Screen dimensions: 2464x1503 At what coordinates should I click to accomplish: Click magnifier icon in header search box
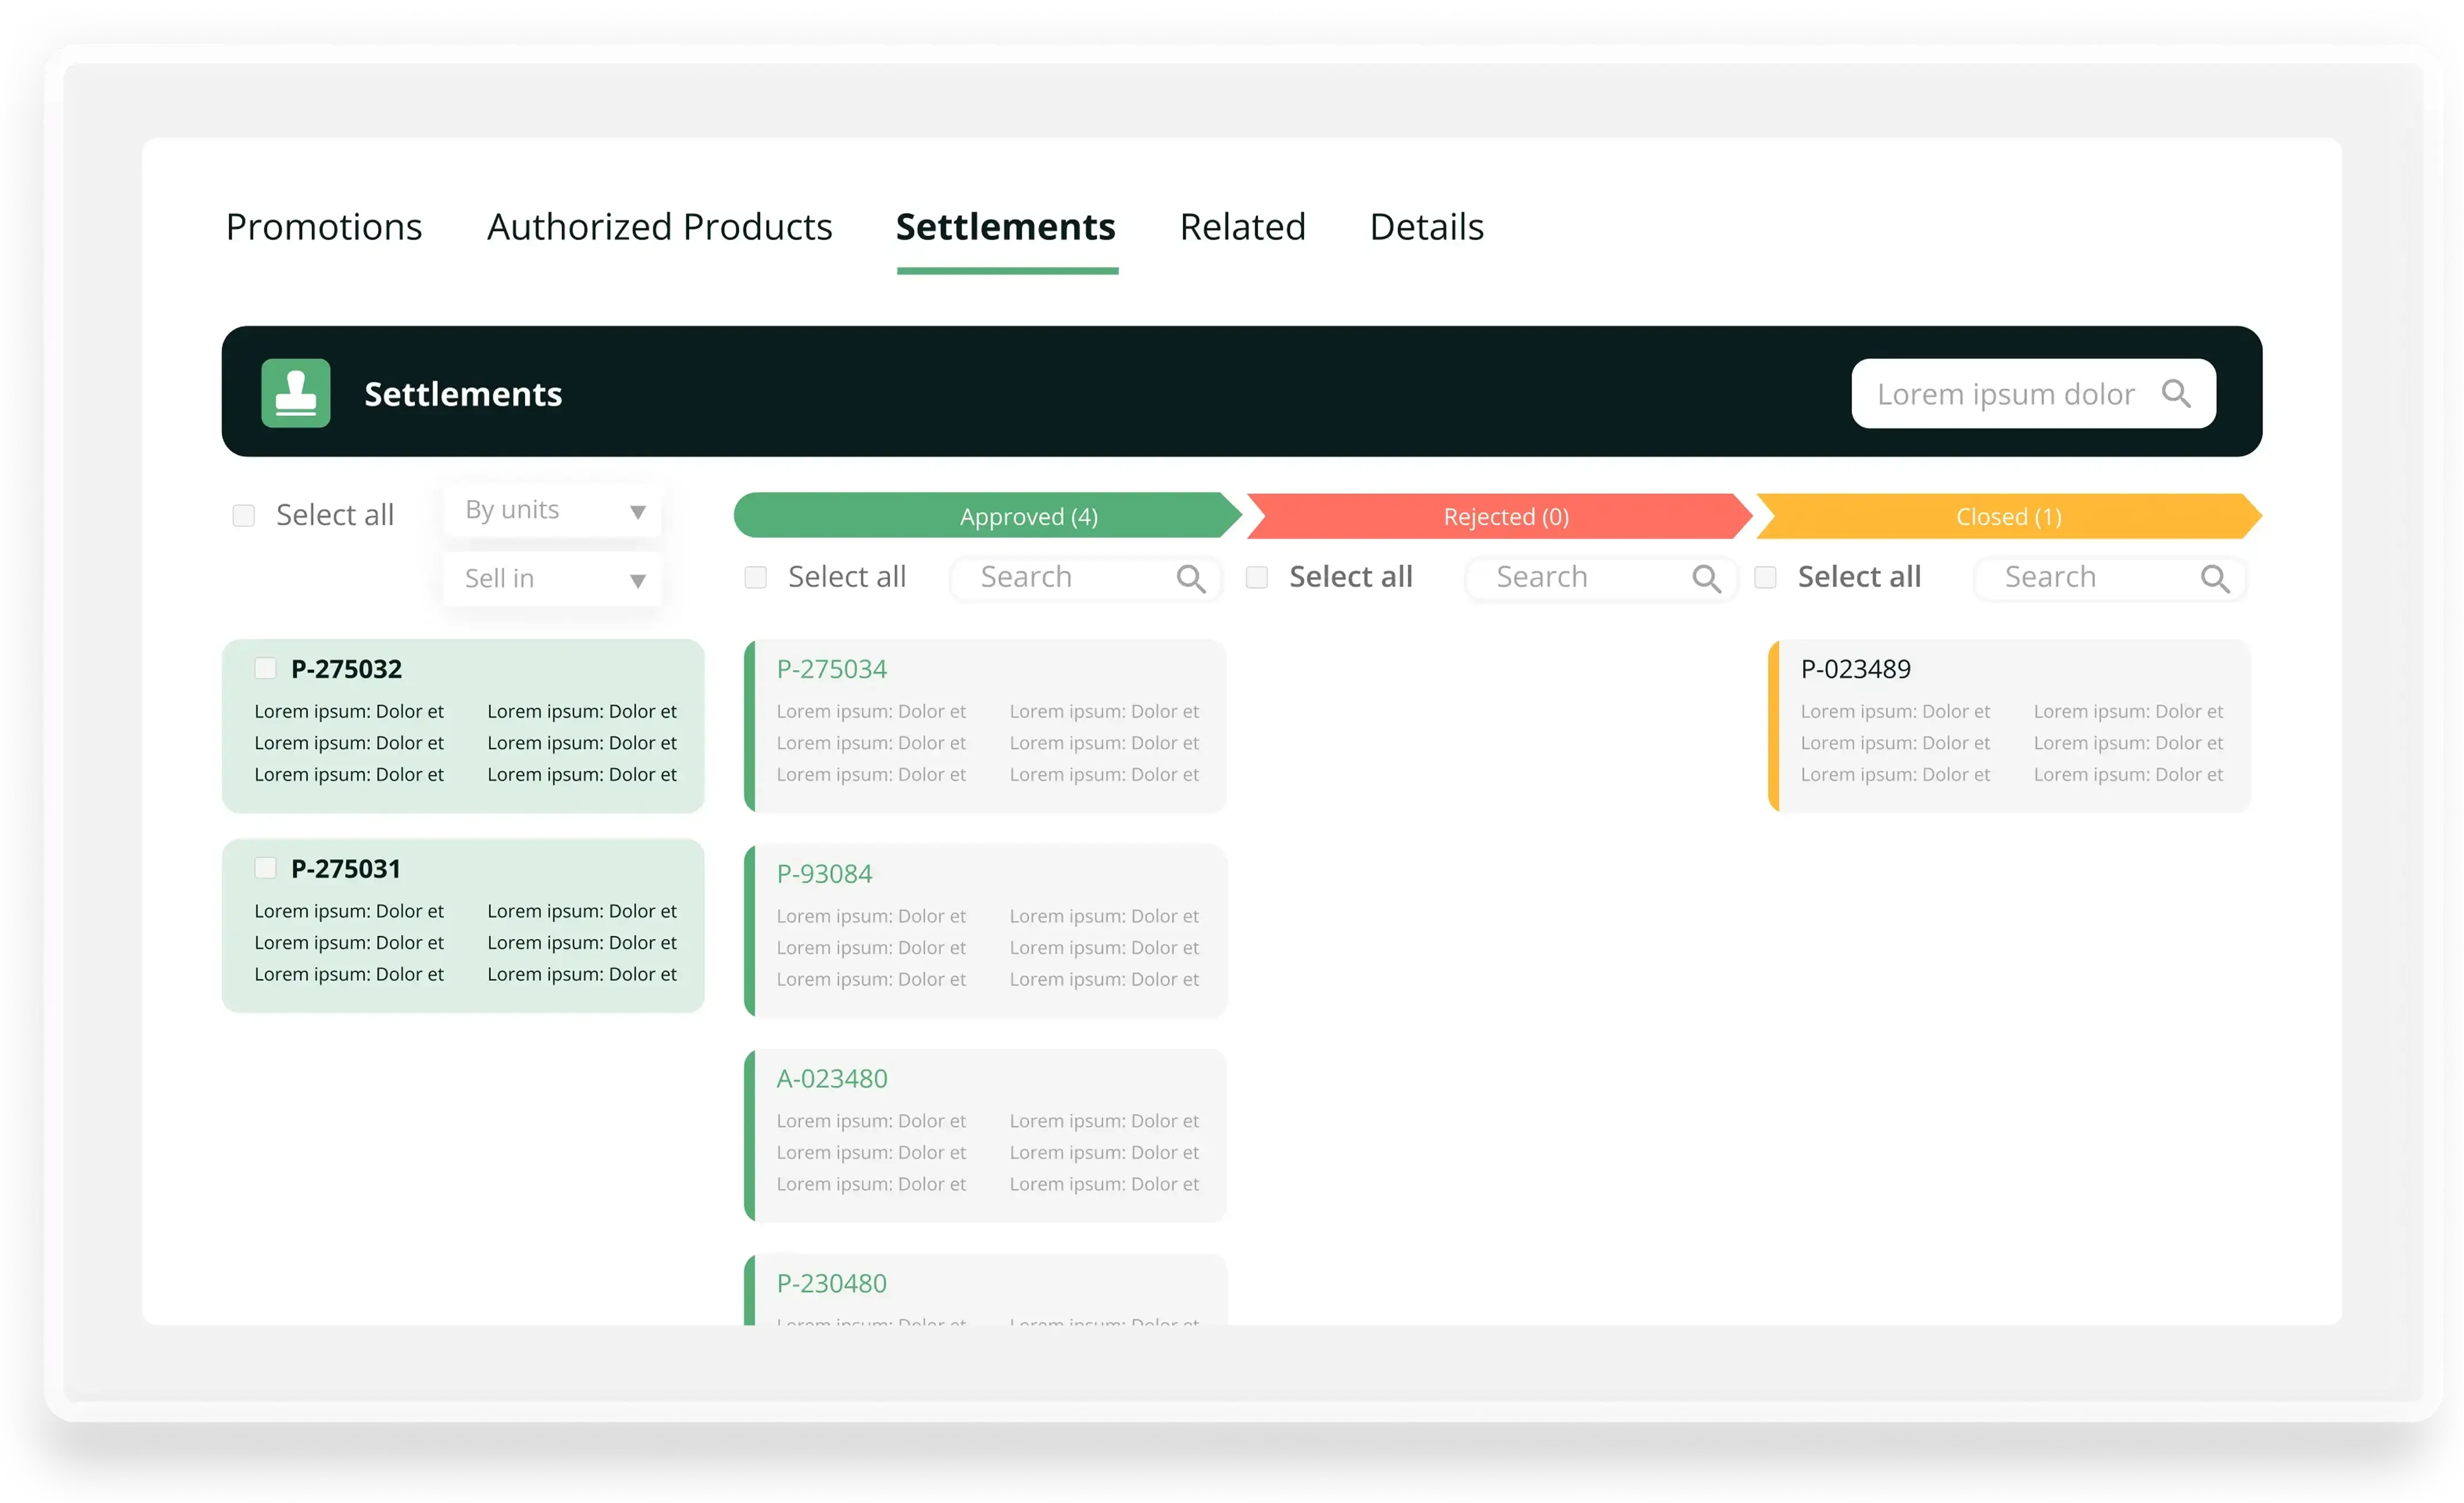click(x=2175, y=393)
